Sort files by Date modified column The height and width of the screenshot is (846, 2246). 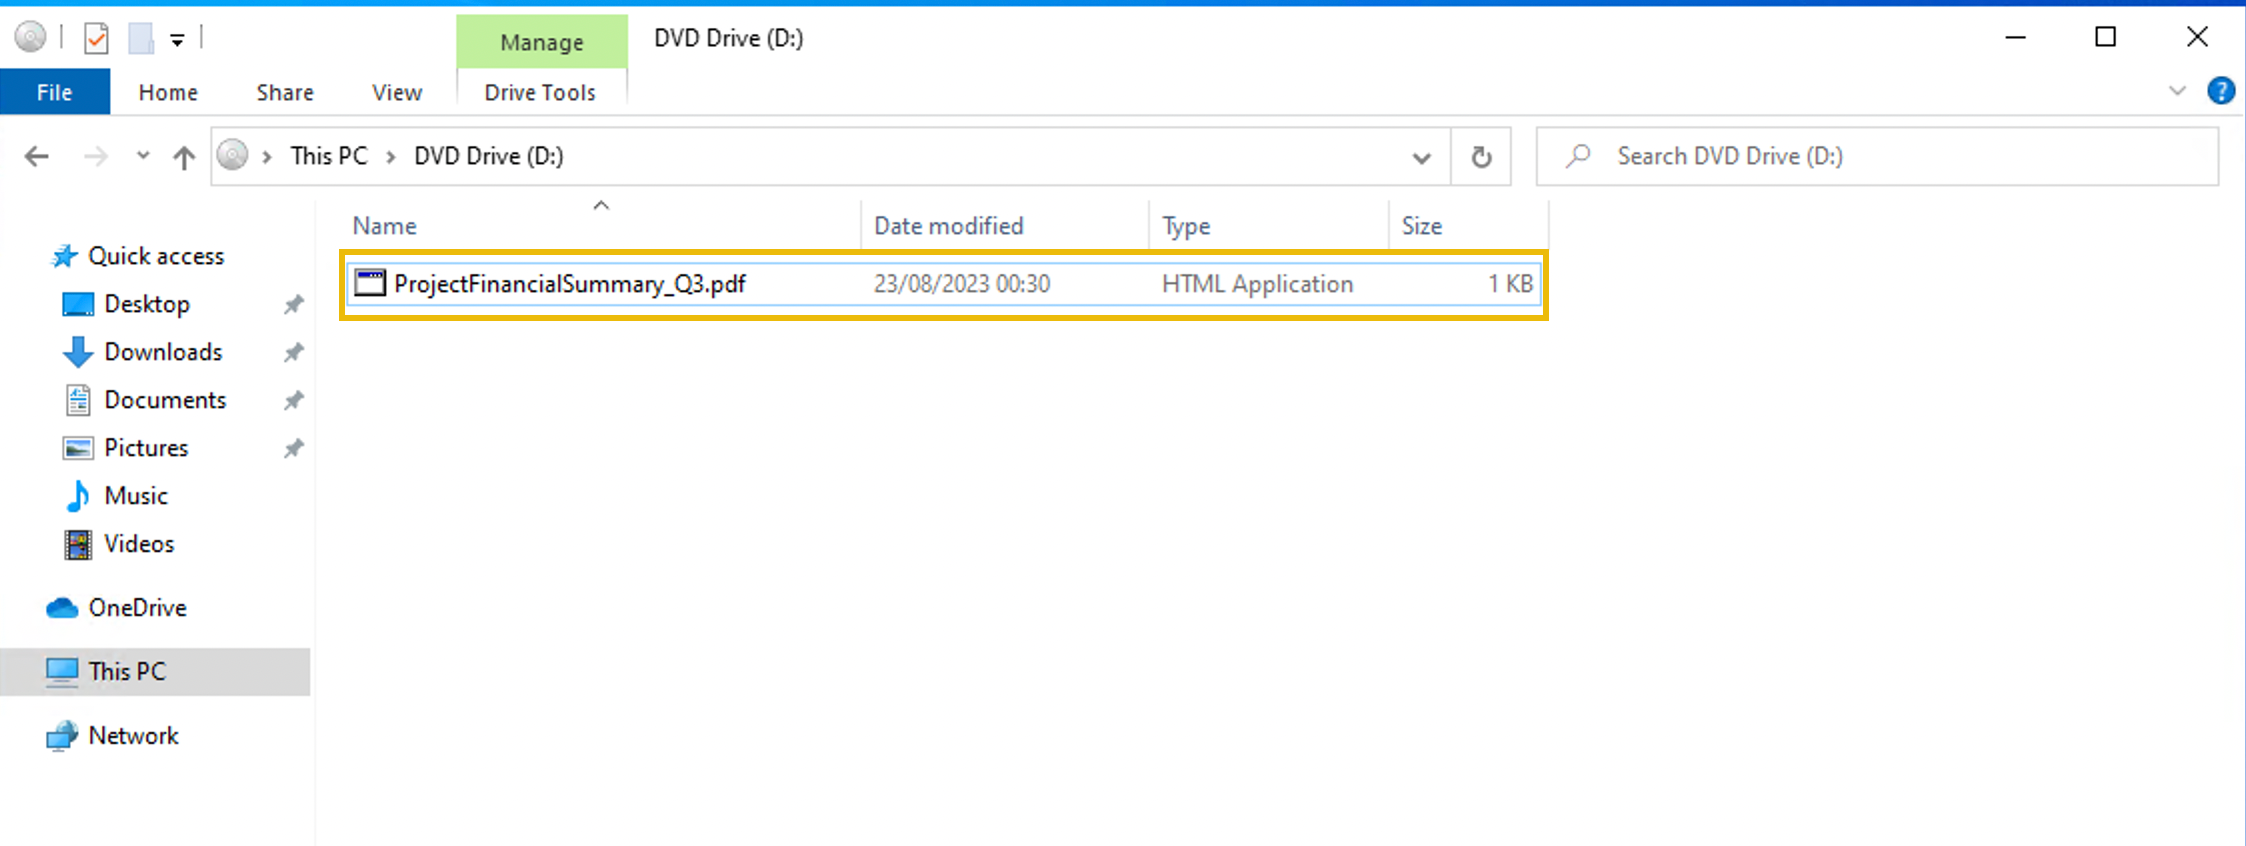948,226
